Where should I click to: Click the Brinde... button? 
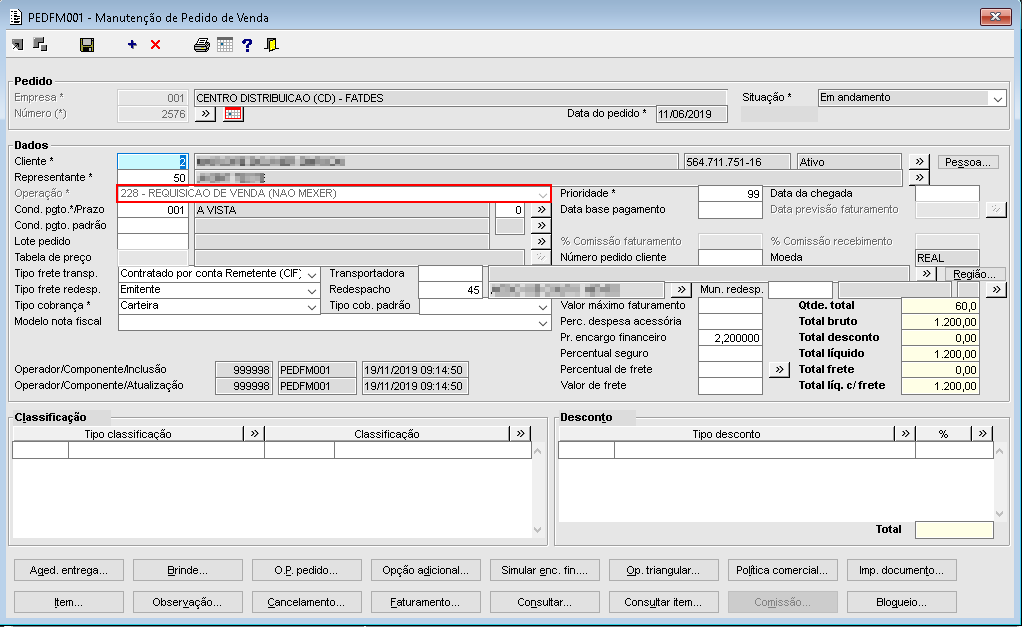coord(188,570)
